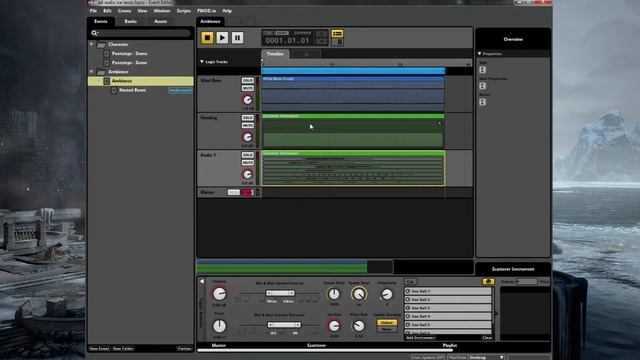Image resolution: width=640 pixels, height=360 pixels.
Task: Add a parameter sheet with plus tab
Action: tap(306, 54)
